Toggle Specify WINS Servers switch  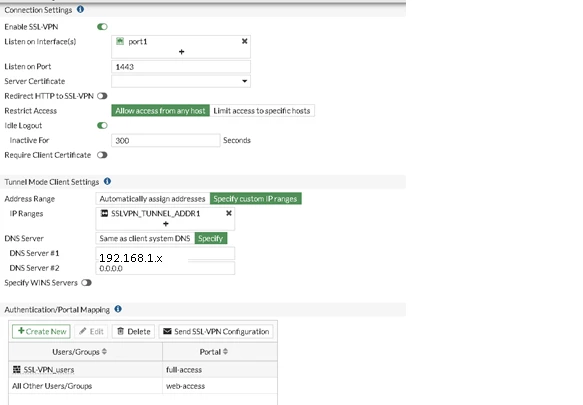coord(86,283)
